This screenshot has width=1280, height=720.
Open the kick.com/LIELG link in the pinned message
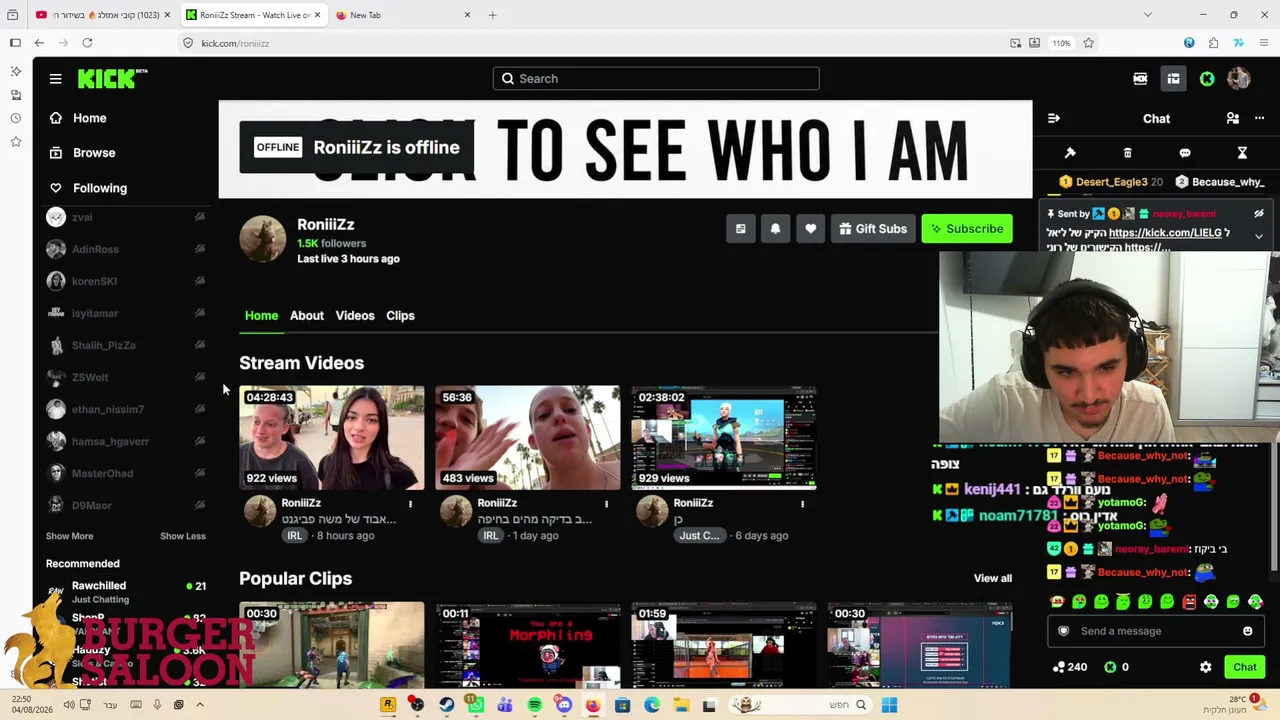1165,233
